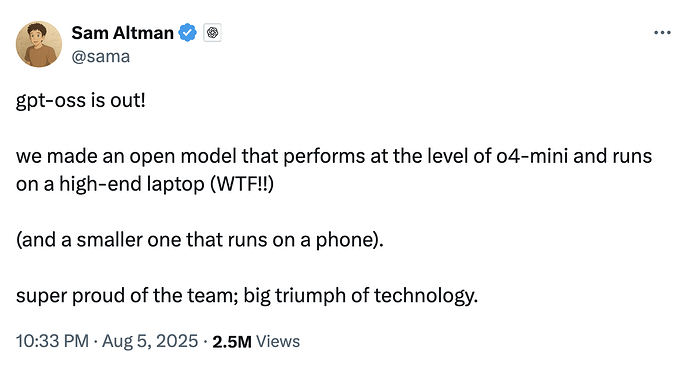The width and height of the screenshot is (690, 371).
Task: Click the Views label in footer
Action: click(x=278, y=342)
